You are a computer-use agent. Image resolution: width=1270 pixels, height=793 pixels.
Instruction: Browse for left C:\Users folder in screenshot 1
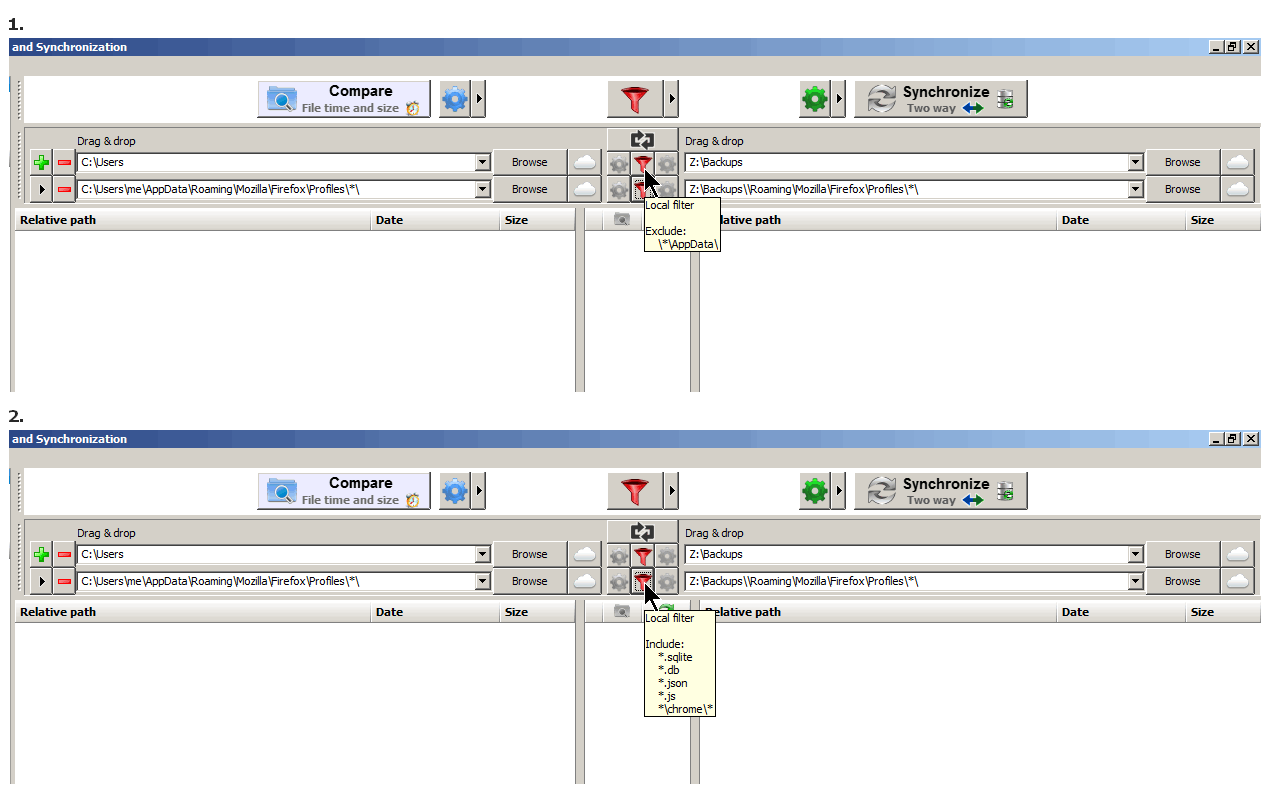(x=530, y=162)
